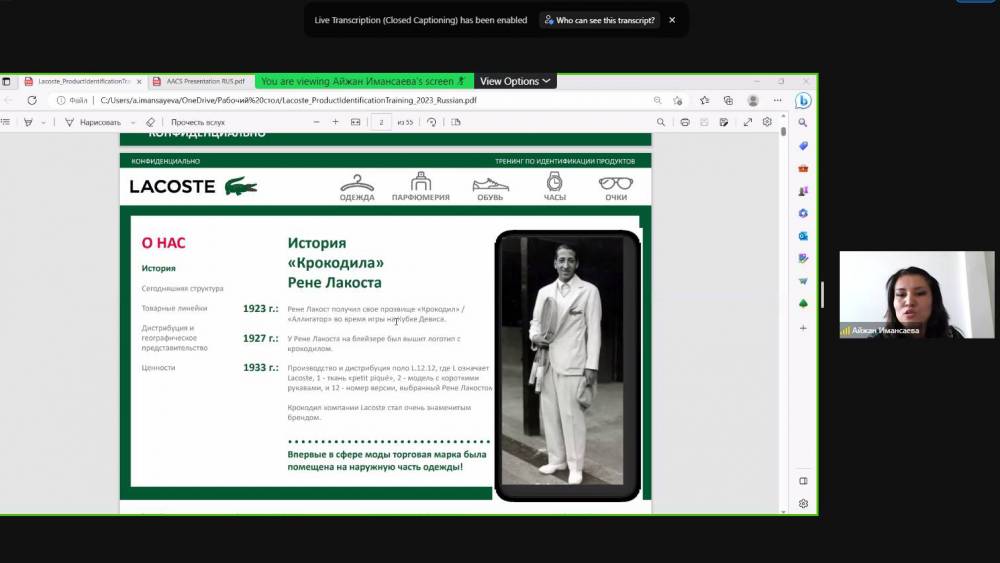The image size is (1000, 563).
Task: Open the green tree sidebar icon
Action: click(x=803, y=303)
